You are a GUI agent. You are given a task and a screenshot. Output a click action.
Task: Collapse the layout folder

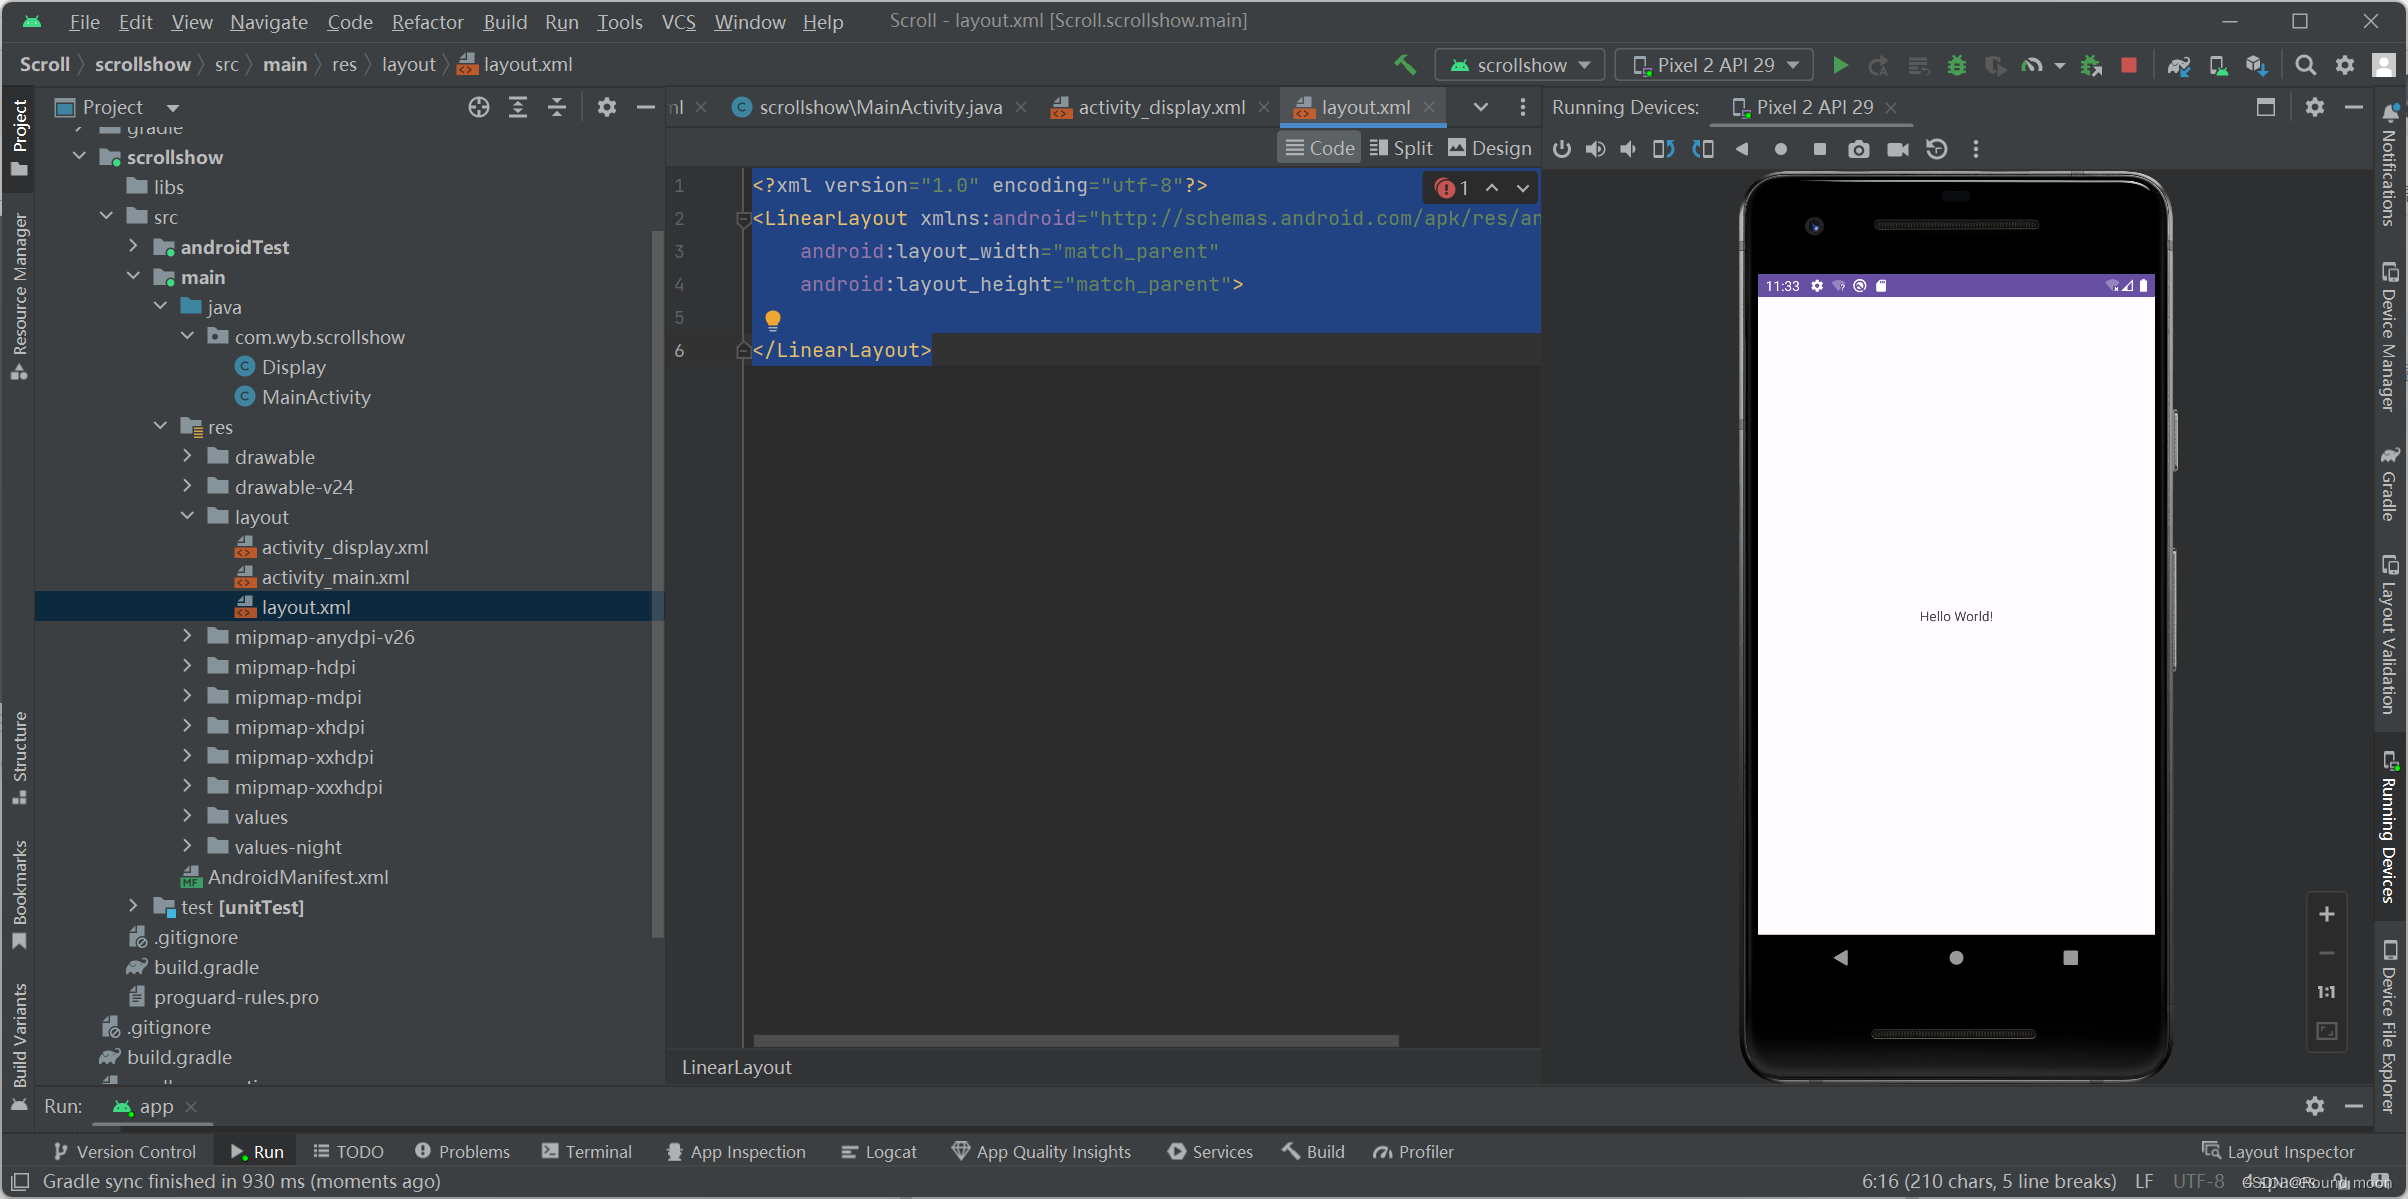pos(187,516)
